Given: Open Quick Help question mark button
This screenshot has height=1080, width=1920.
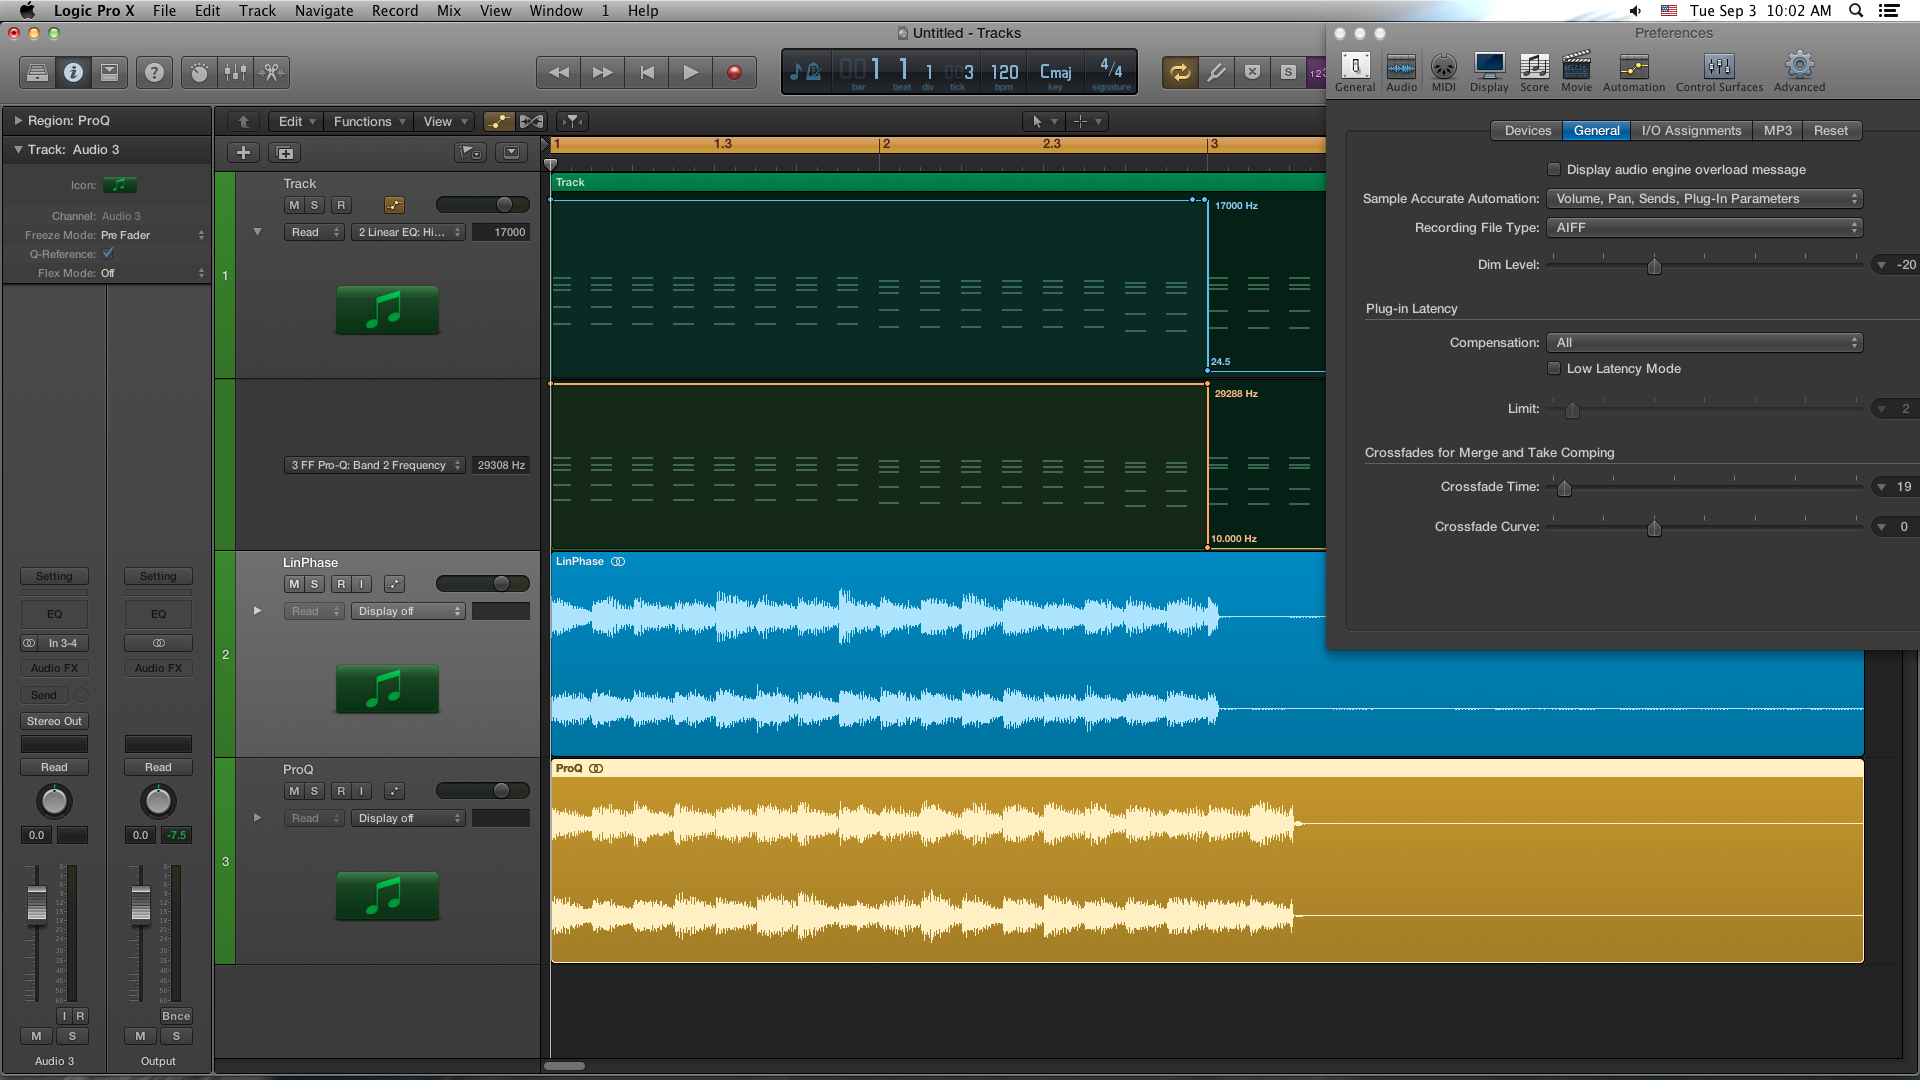Looking at the screenshot, I should [154, 72].
